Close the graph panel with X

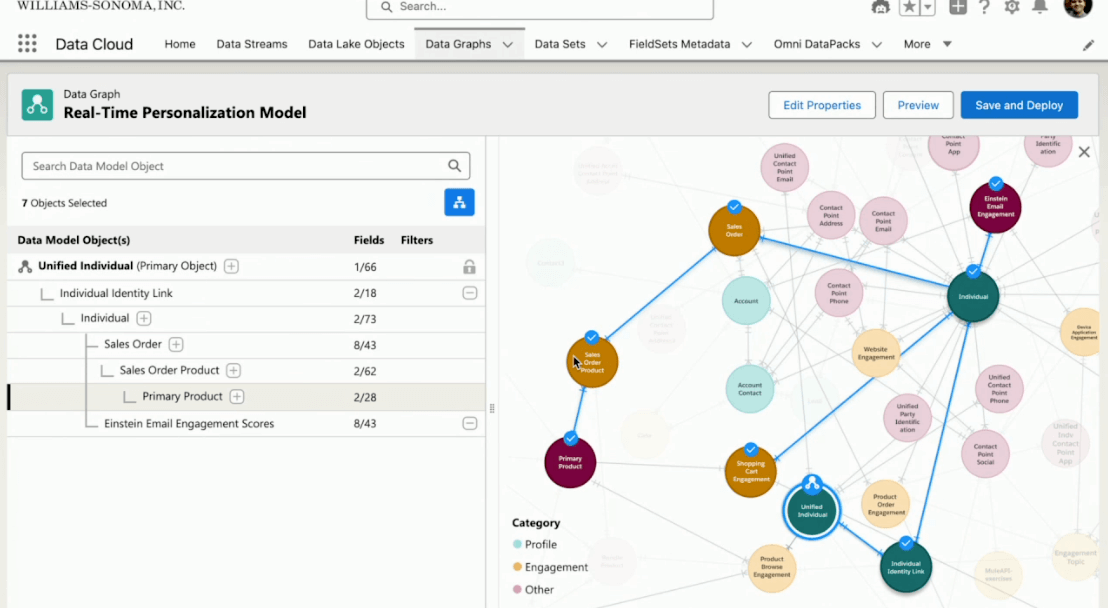[1084, 152]
